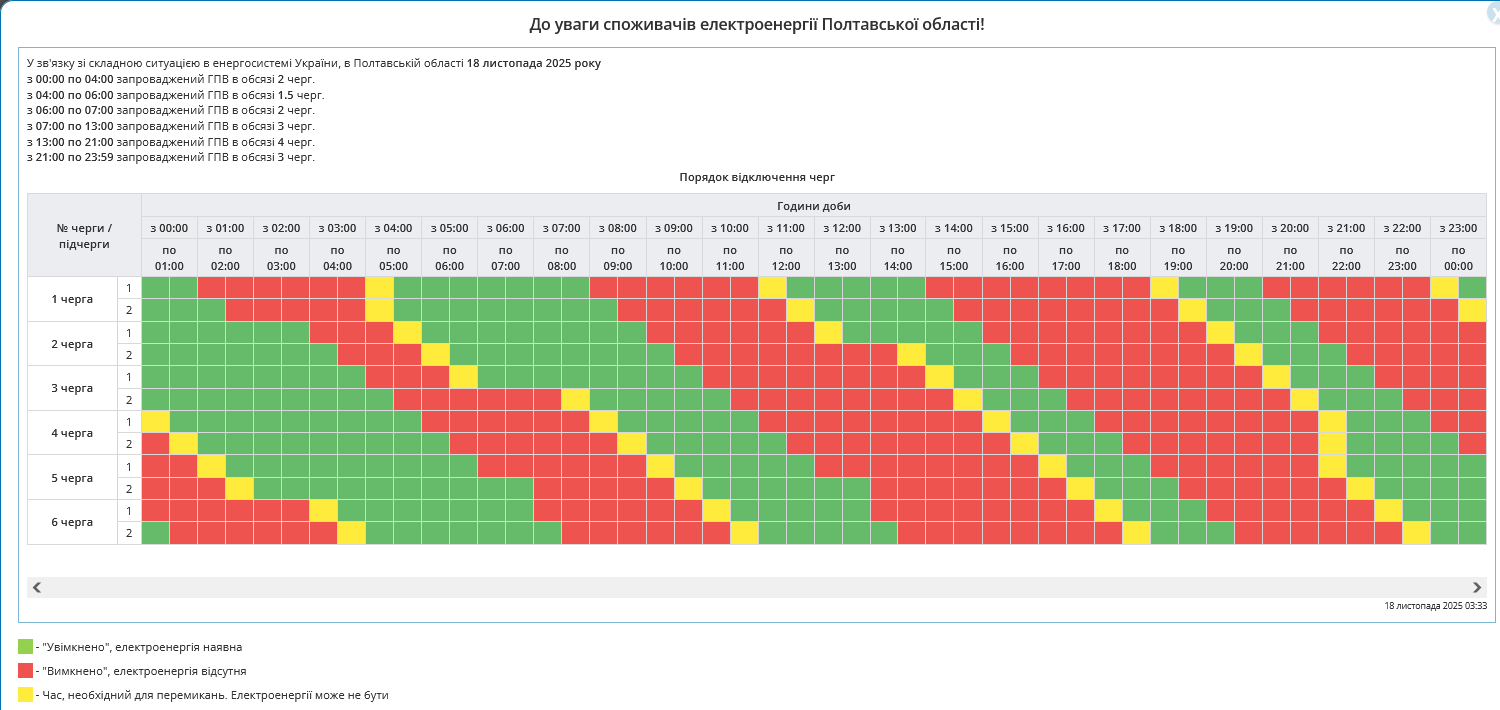Click the "Порядок відключення черг" table title

pos(756,177)
